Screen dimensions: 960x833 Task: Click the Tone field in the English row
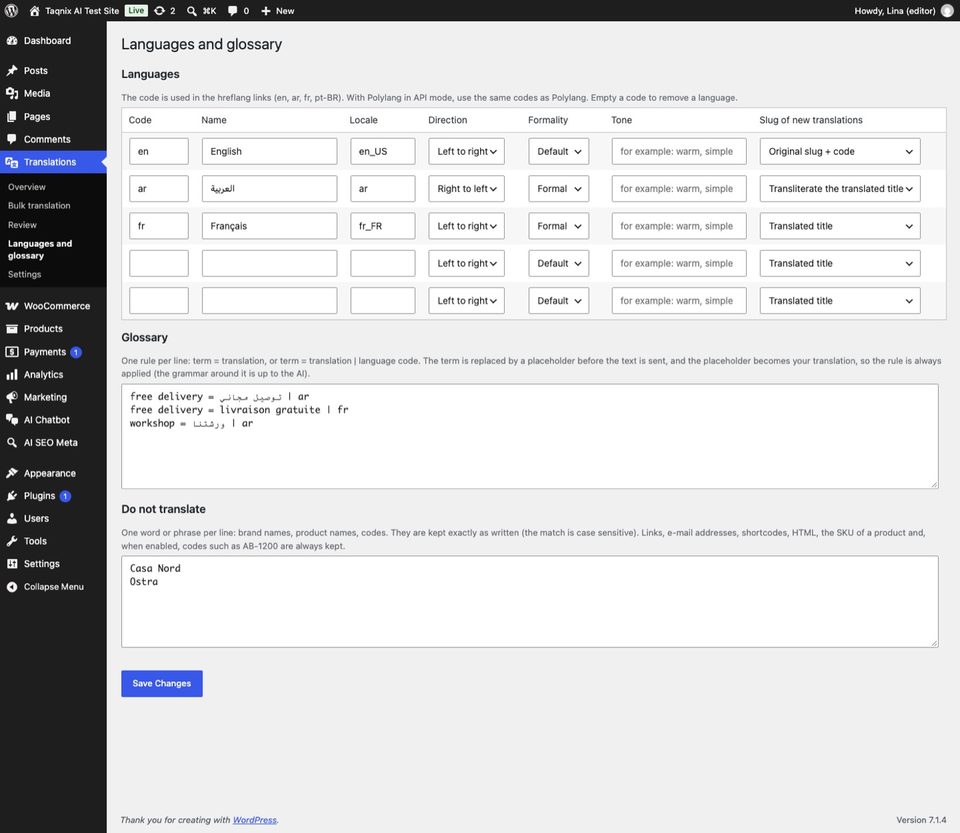[x=679, y=151]
